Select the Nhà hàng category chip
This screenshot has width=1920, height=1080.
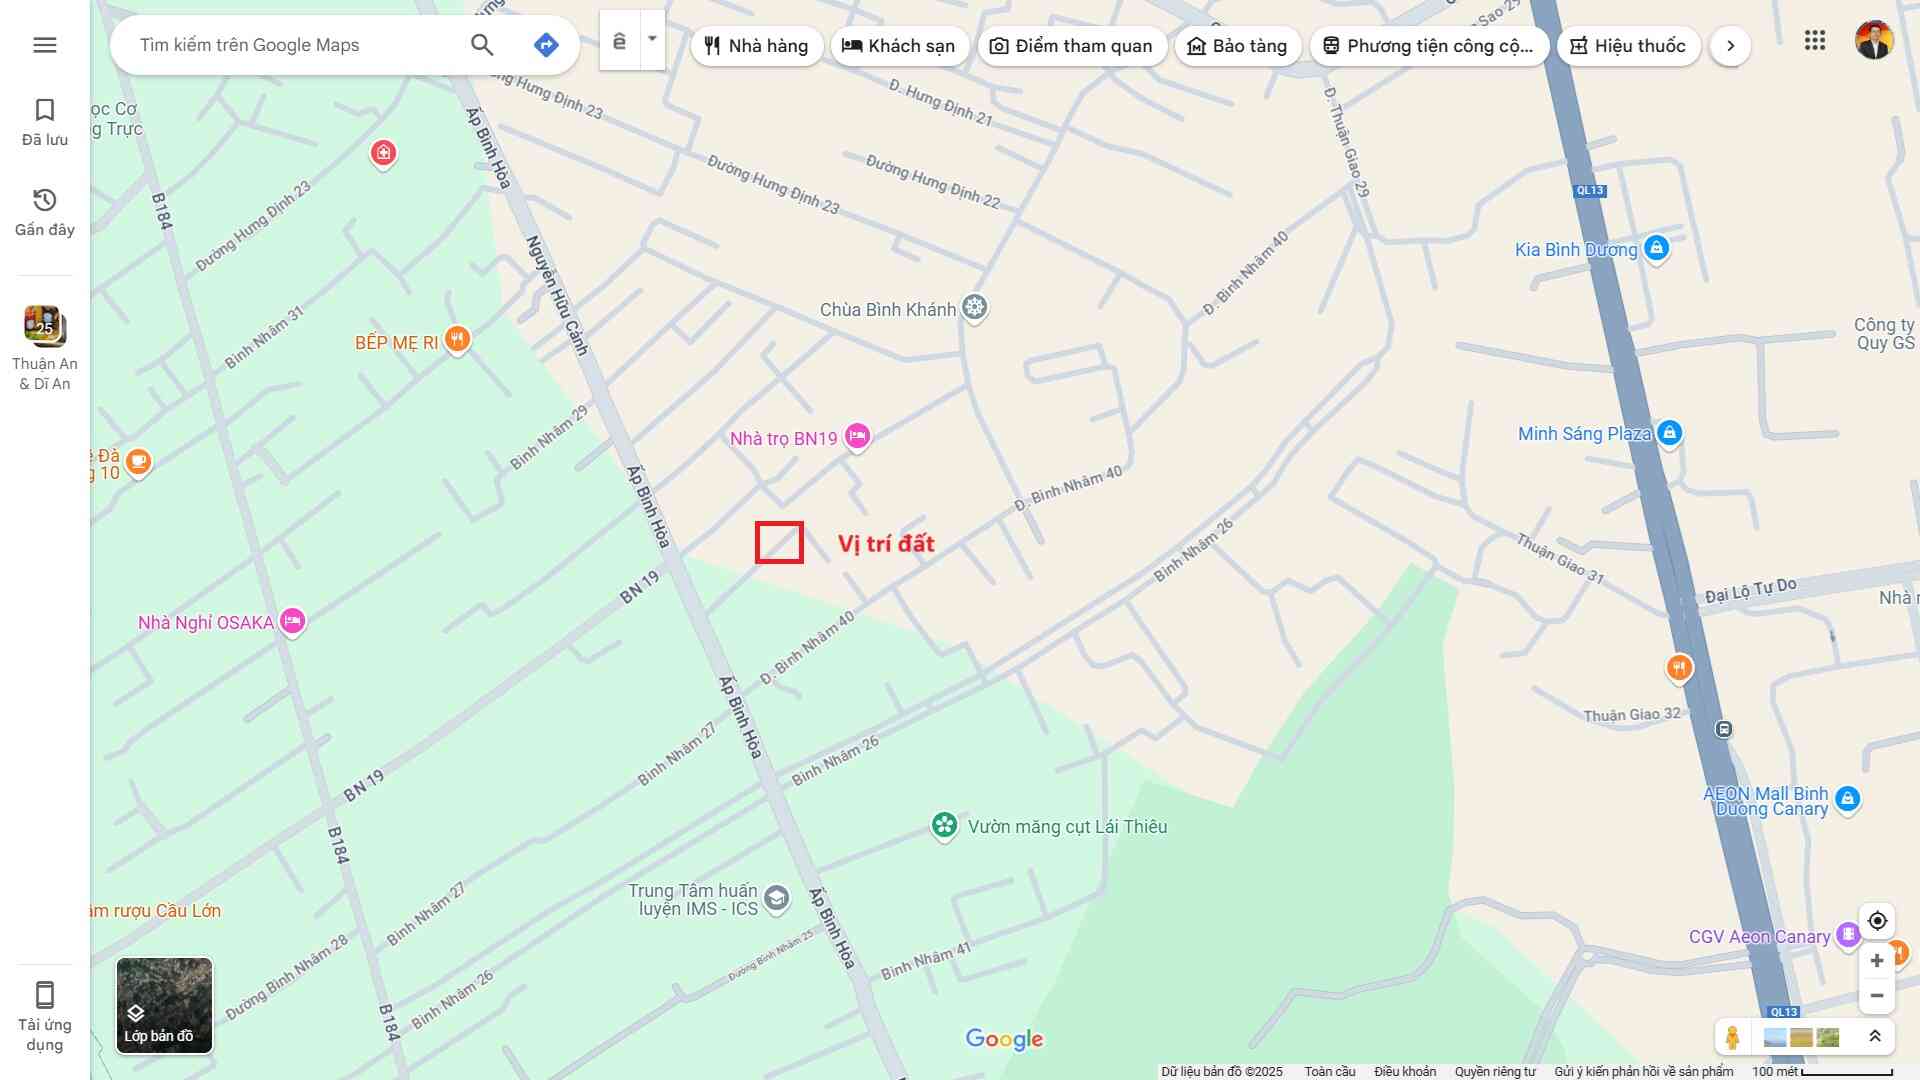[x=756, y=46]
